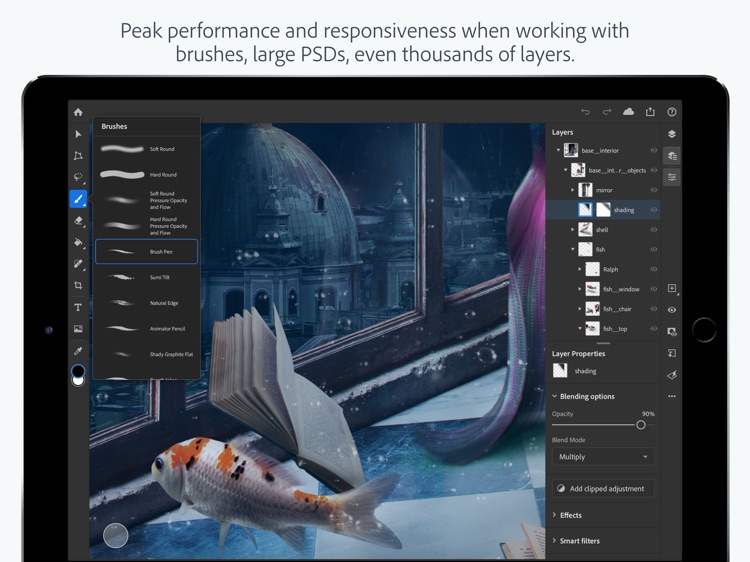Choose the Shady Graphite Flat brush
The width and height of the screenshot is (750, 562).
tap(146, 354)
